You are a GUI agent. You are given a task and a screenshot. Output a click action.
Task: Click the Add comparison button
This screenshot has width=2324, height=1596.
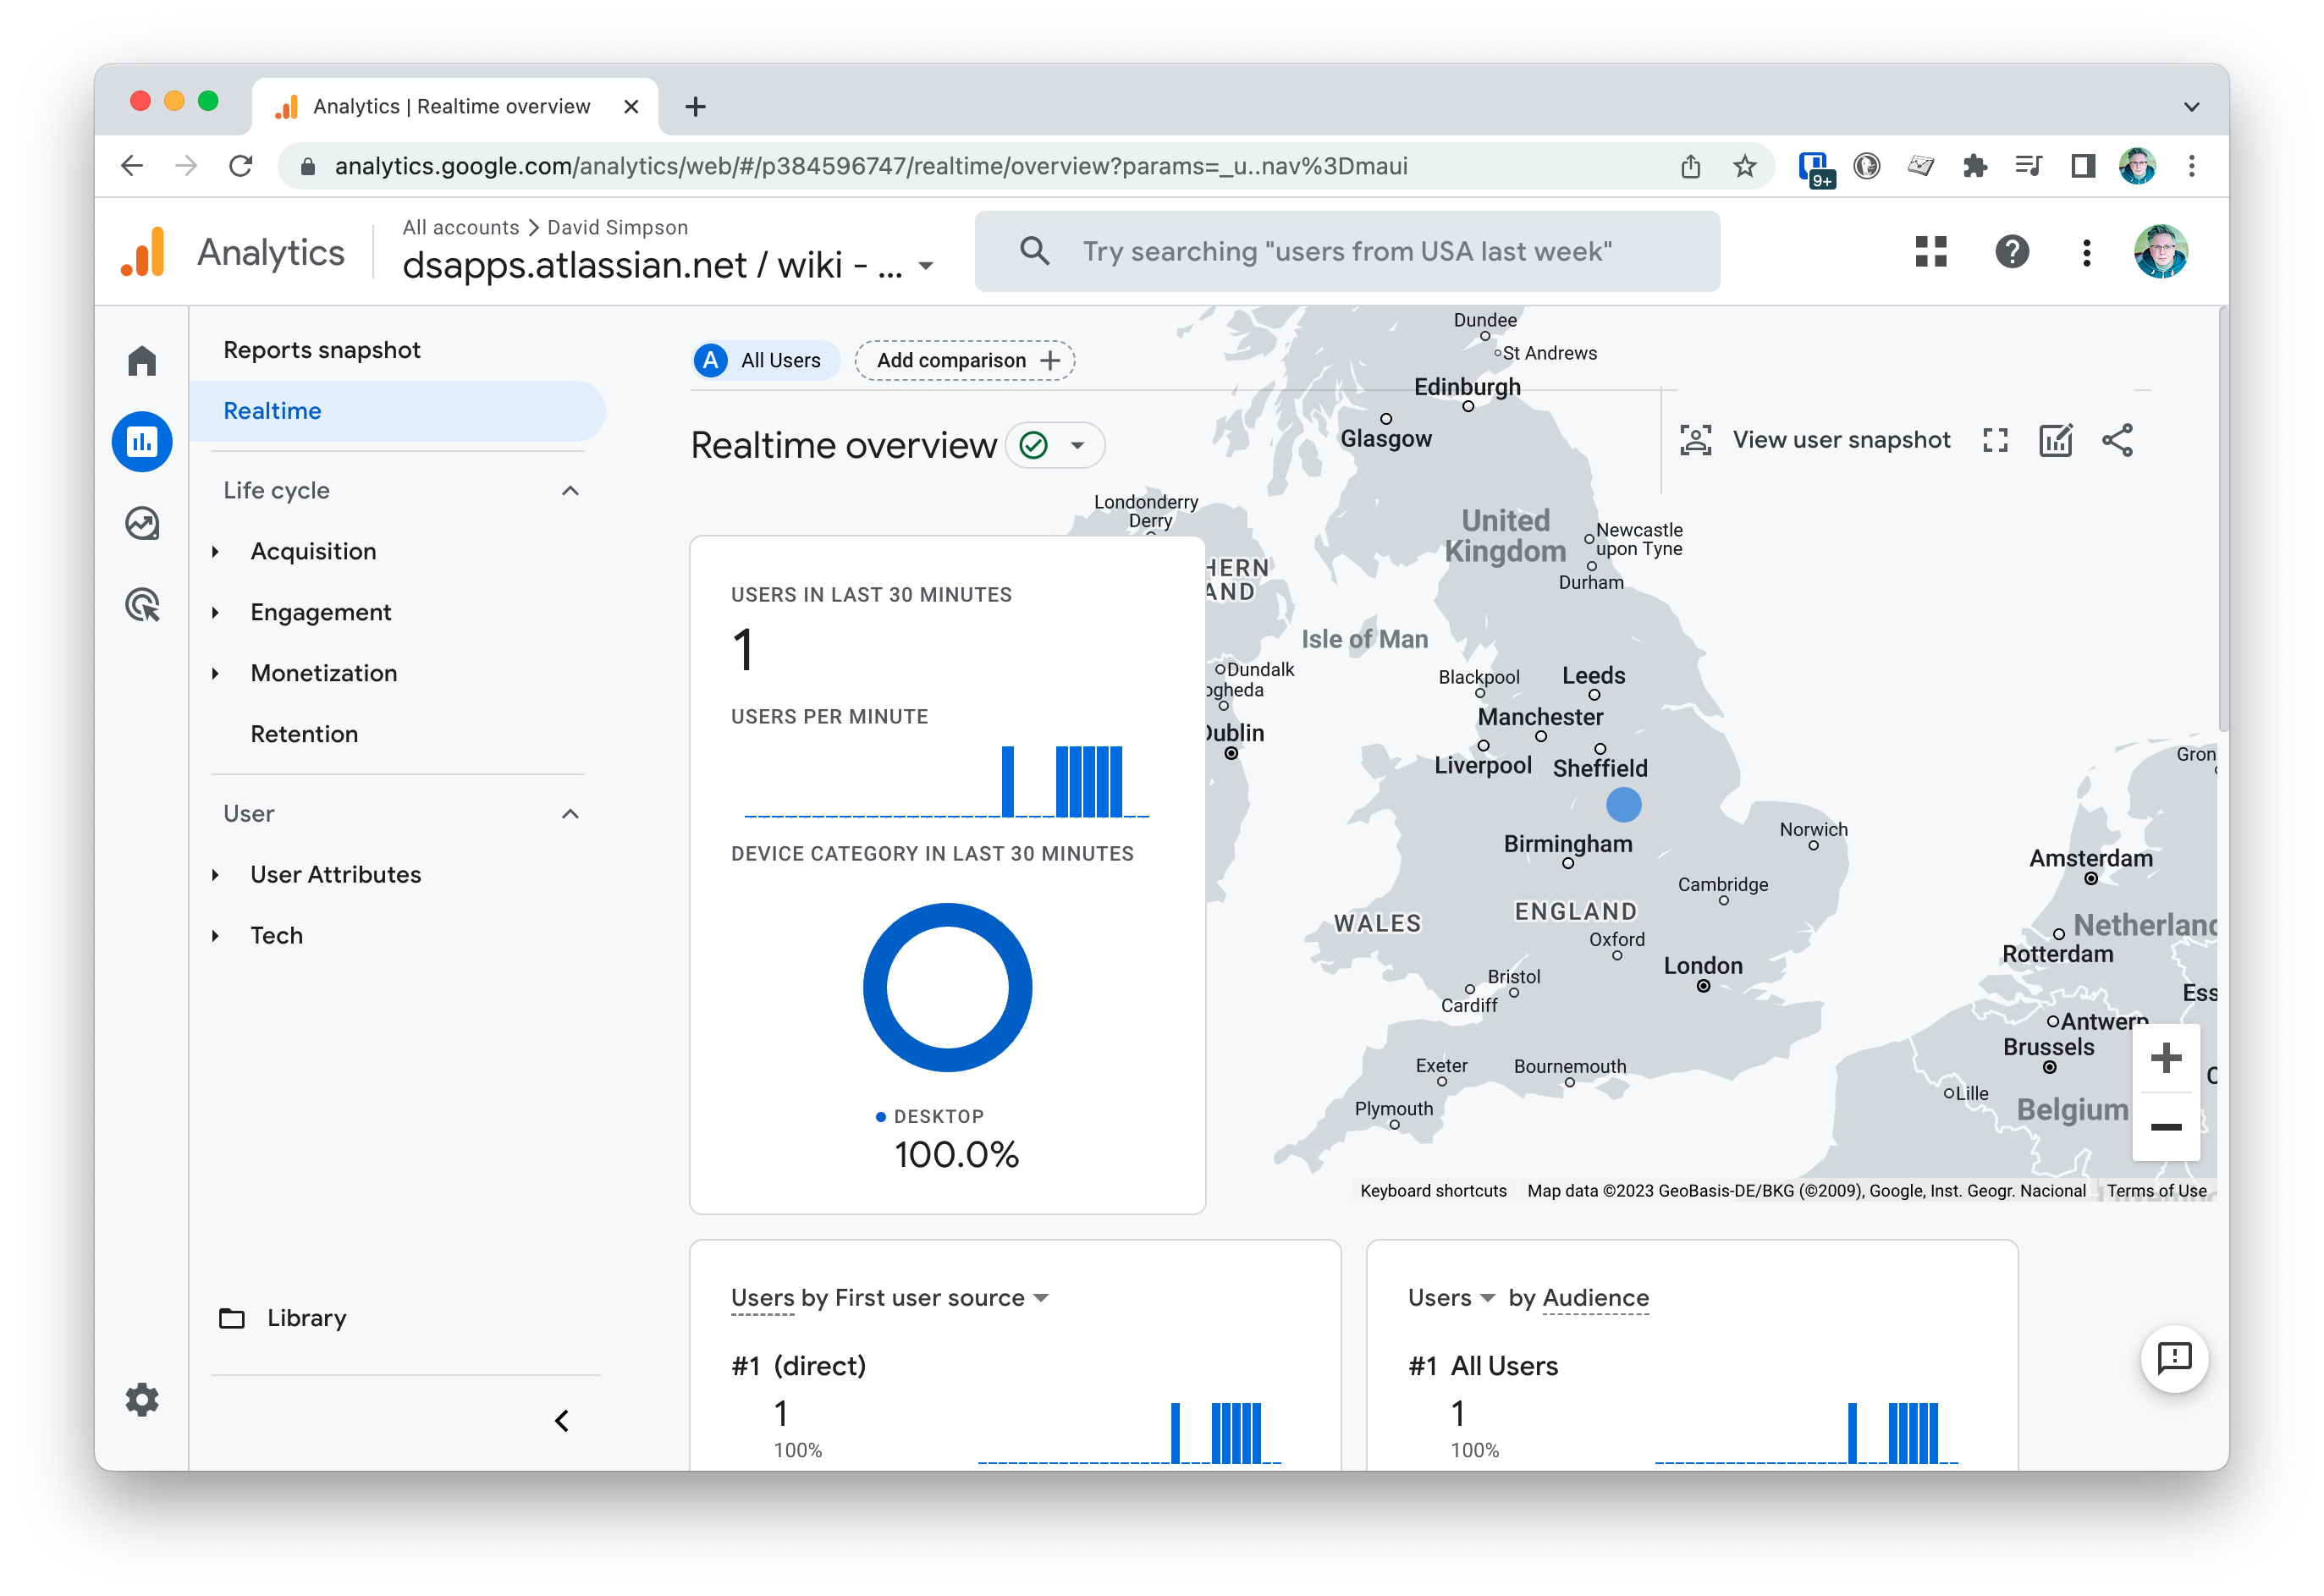pyautogui.click(x=965, y=360)
